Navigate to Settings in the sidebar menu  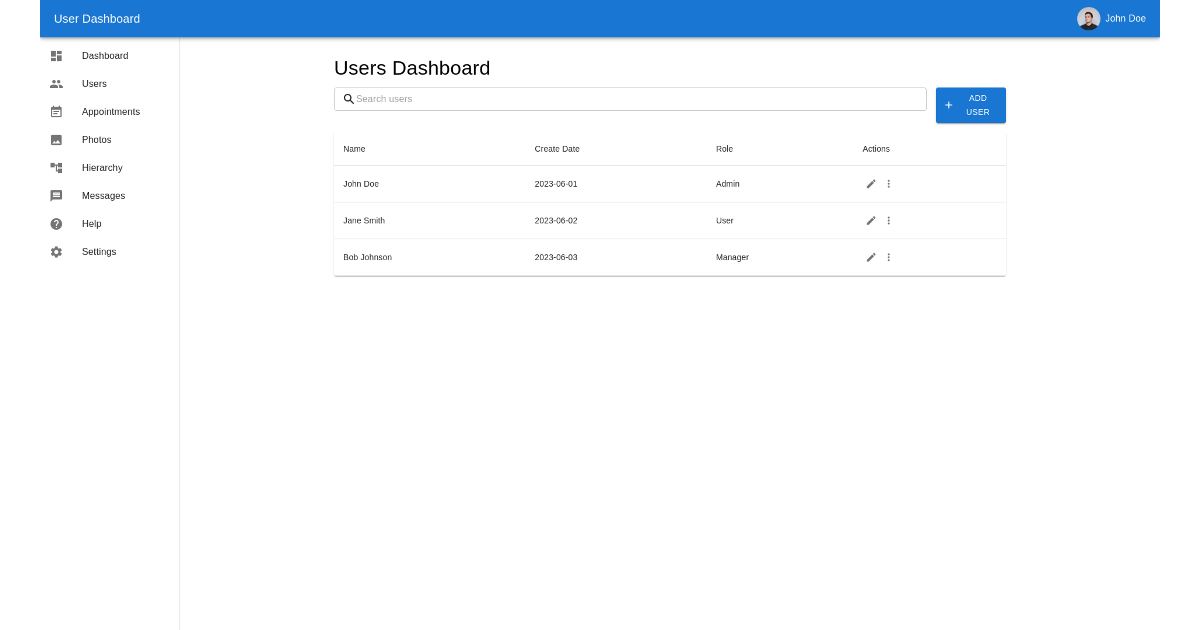(98, 252)
